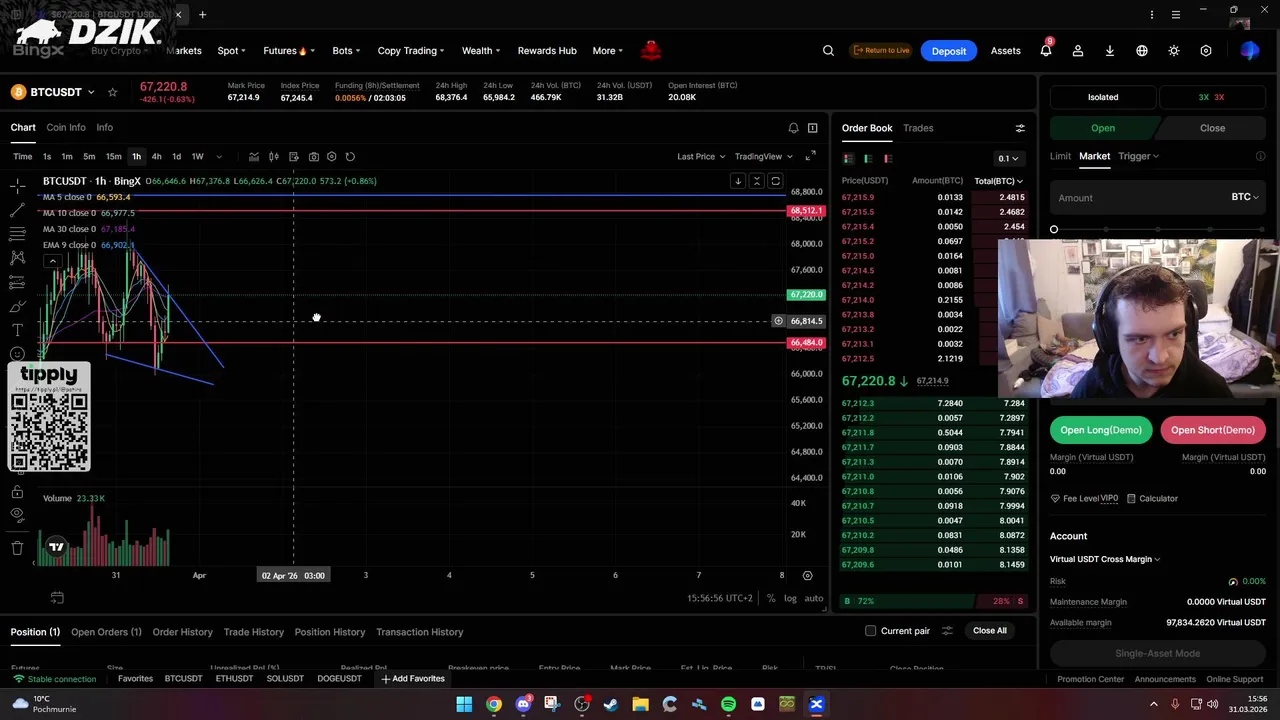Switch to Coin Info tab

click(66, 128)
